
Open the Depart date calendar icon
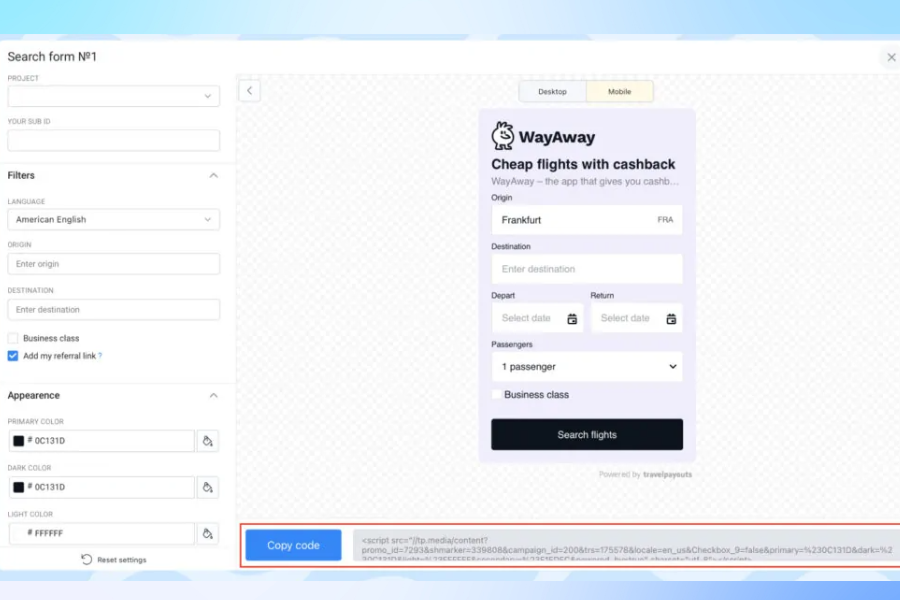tap(572, 319)
